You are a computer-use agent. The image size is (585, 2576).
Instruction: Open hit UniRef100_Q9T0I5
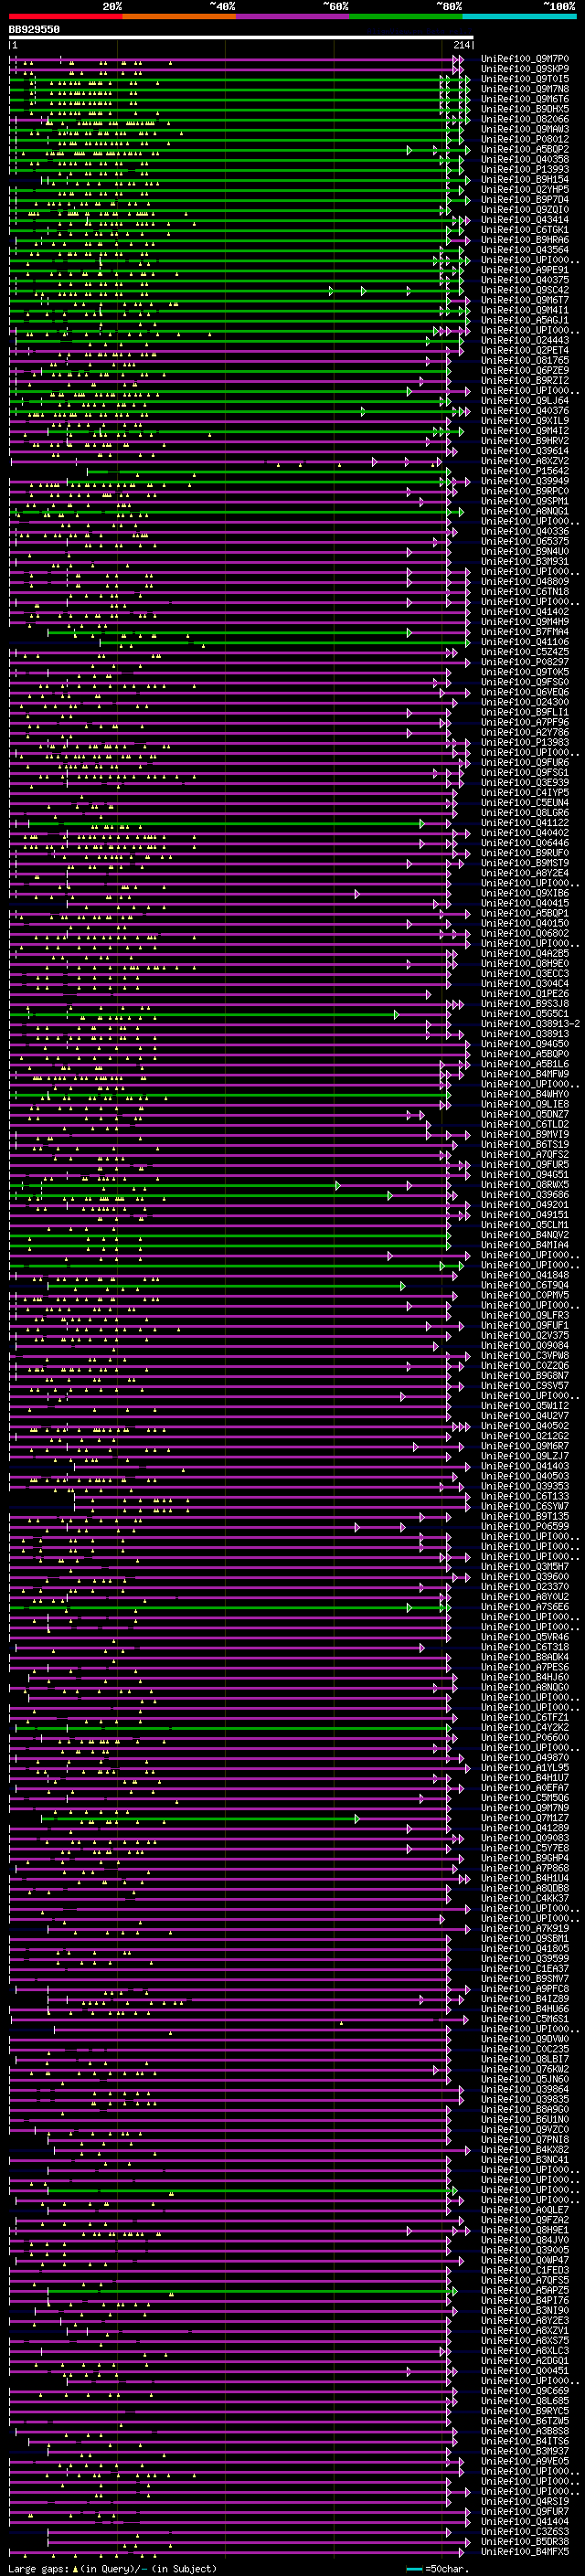coord(525,79)
